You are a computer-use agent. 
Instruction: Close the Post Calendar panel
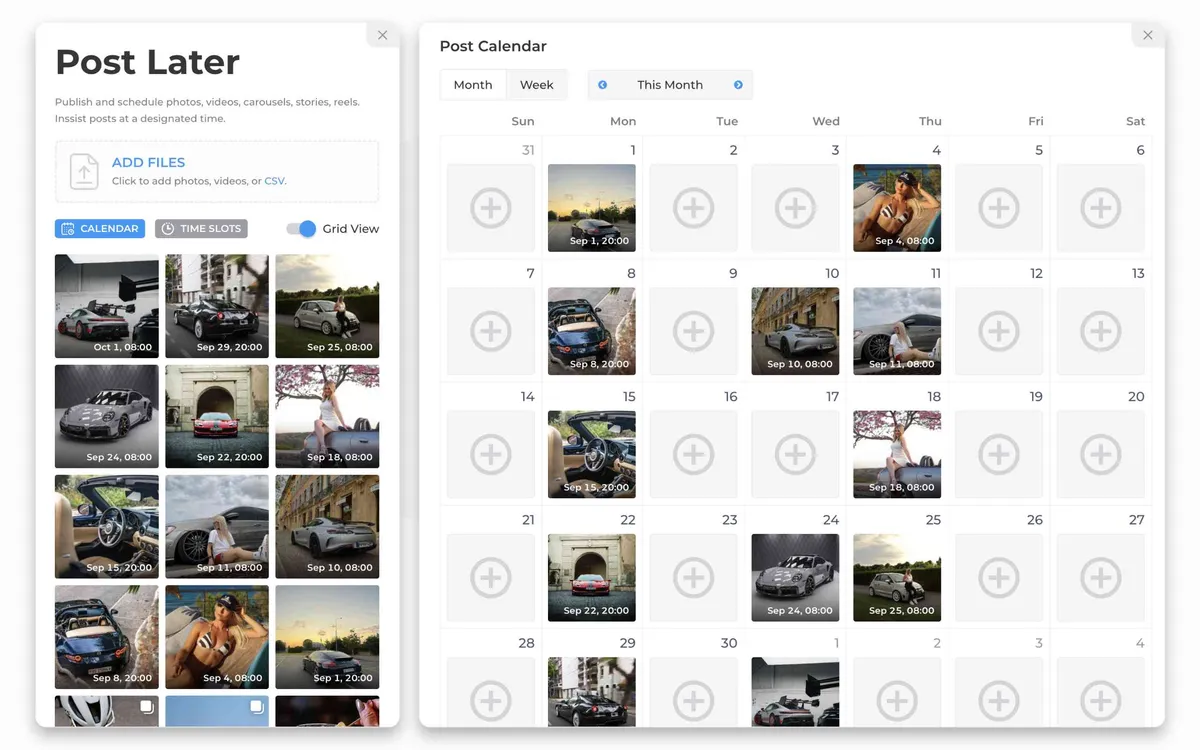[1148, 35]
